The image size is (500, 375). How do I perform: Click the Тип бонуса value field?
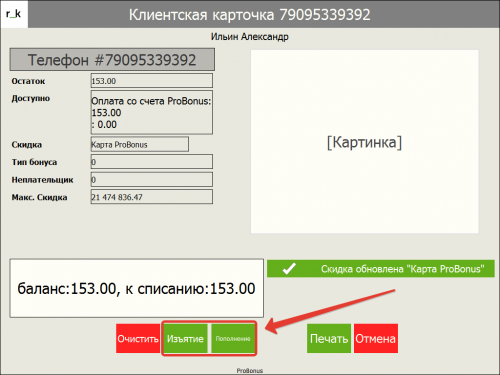pyautogui.click(x=152, y=162)
